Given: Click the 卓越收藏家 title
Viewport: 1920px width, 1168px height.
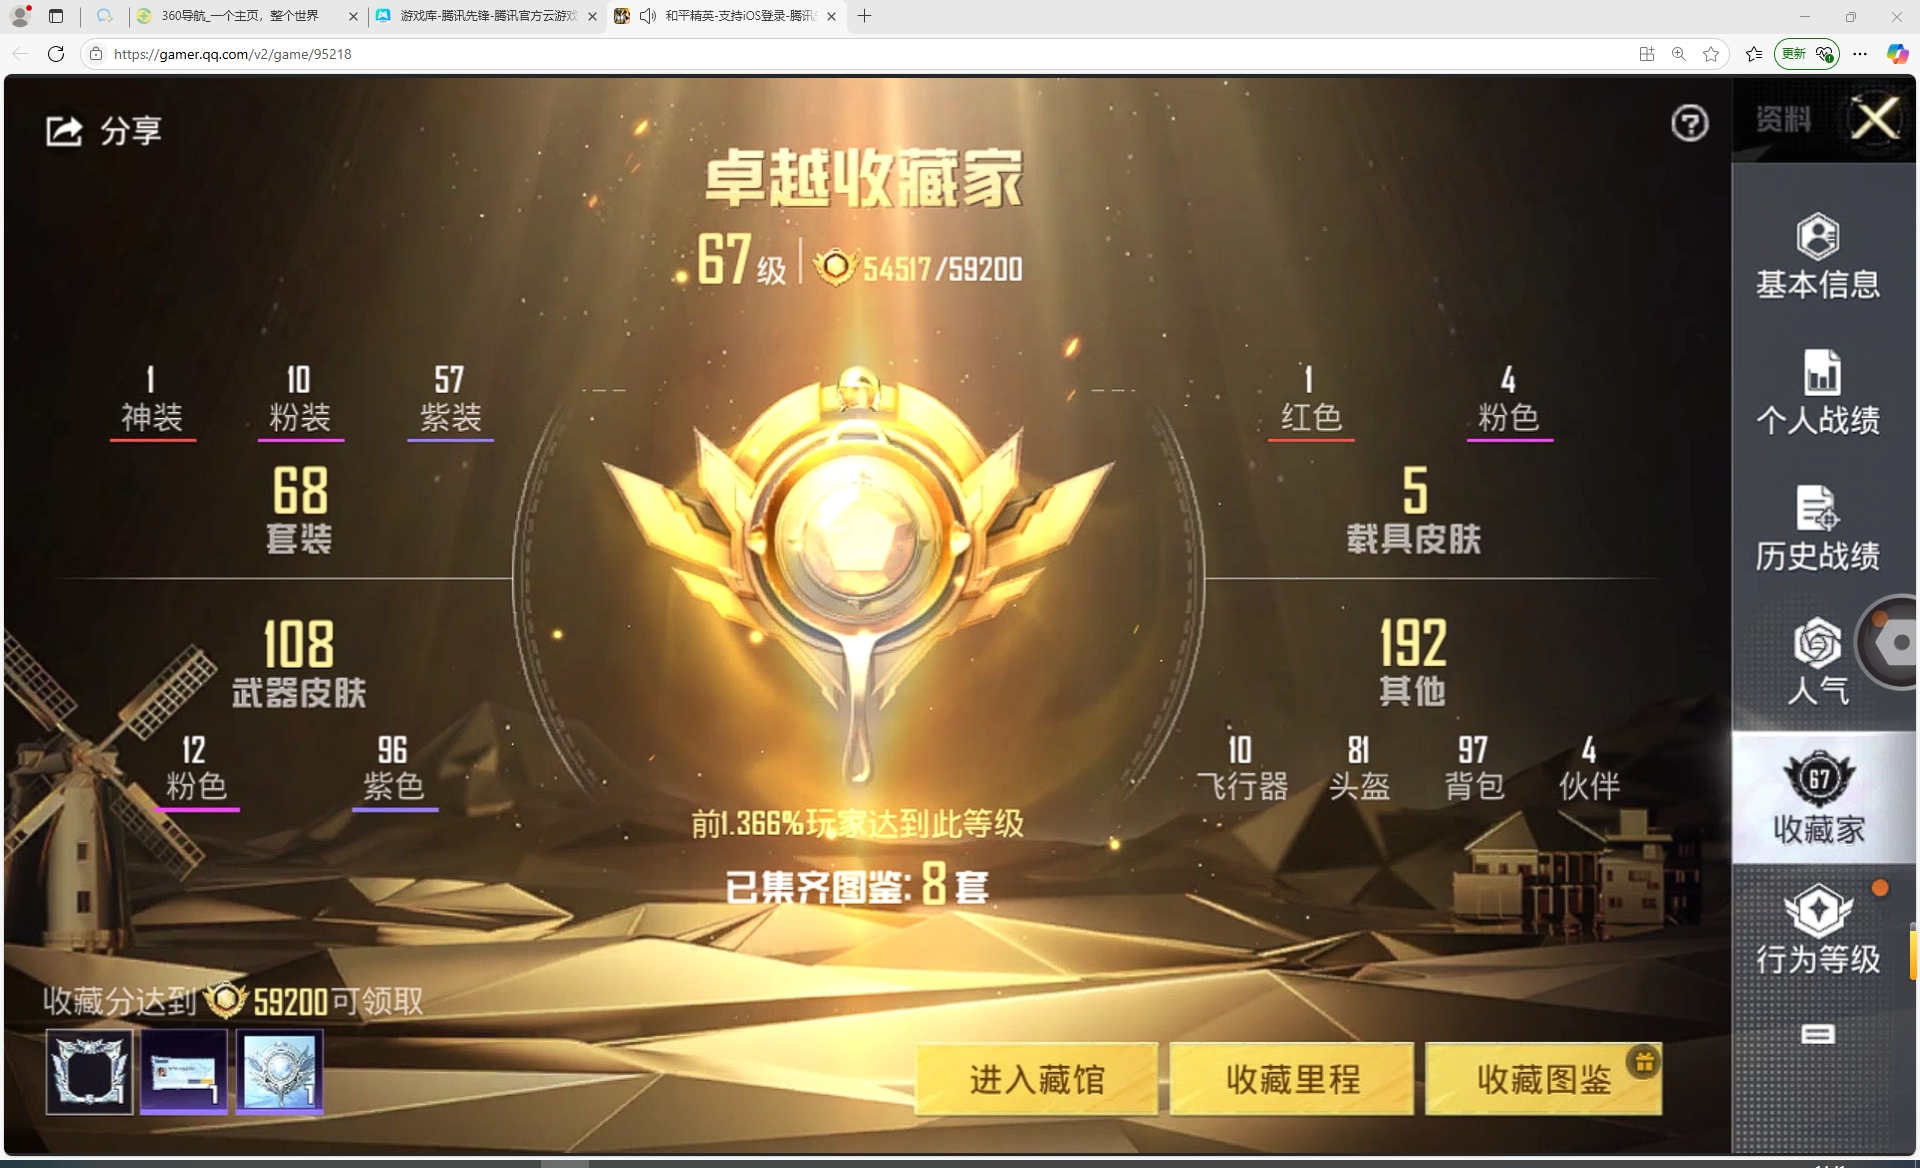Looking at the screenshot, I should point(864,179).
